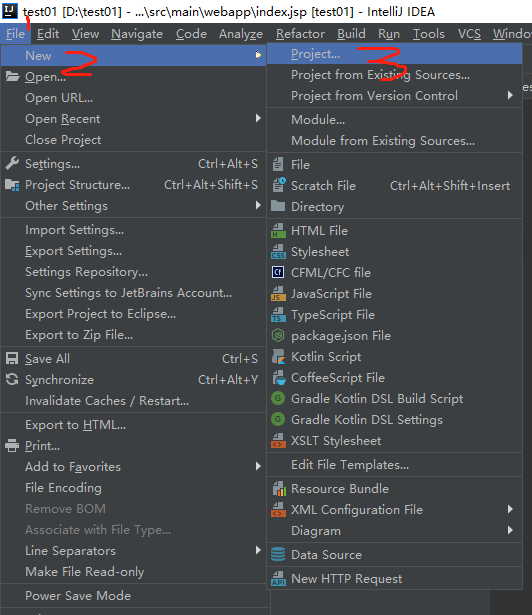The height and width of the screenshot is (615, 532).
Task: Click the Directory folder icon
Action: [x=278, y=206]
